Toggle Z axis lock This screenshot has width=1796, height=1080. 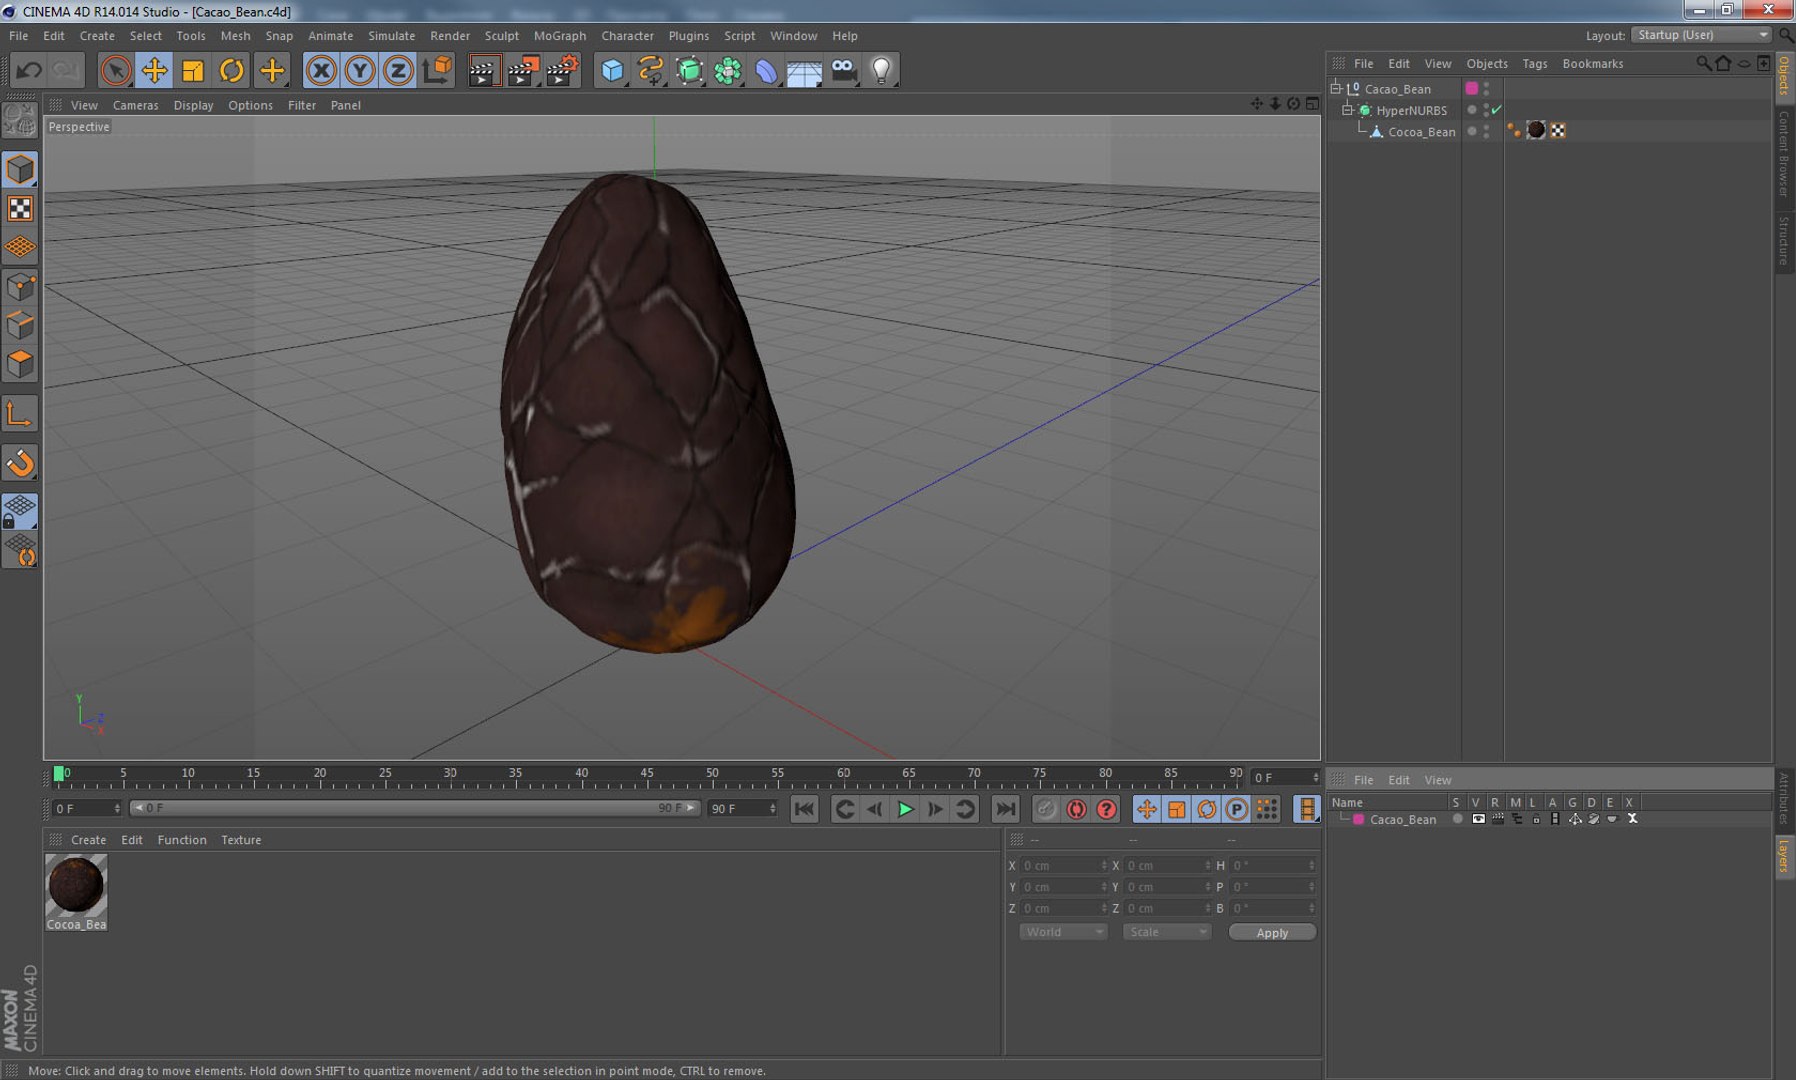(398, 70)
